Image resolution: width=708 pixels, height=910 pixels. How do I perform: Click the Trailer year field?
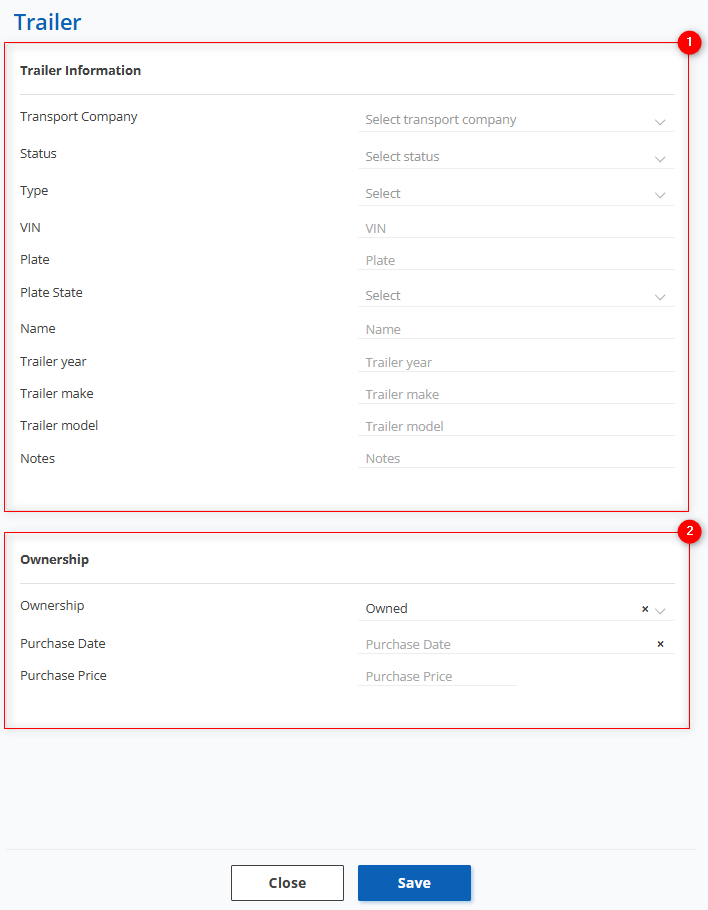pyautogui.click(x=515, y=363)
